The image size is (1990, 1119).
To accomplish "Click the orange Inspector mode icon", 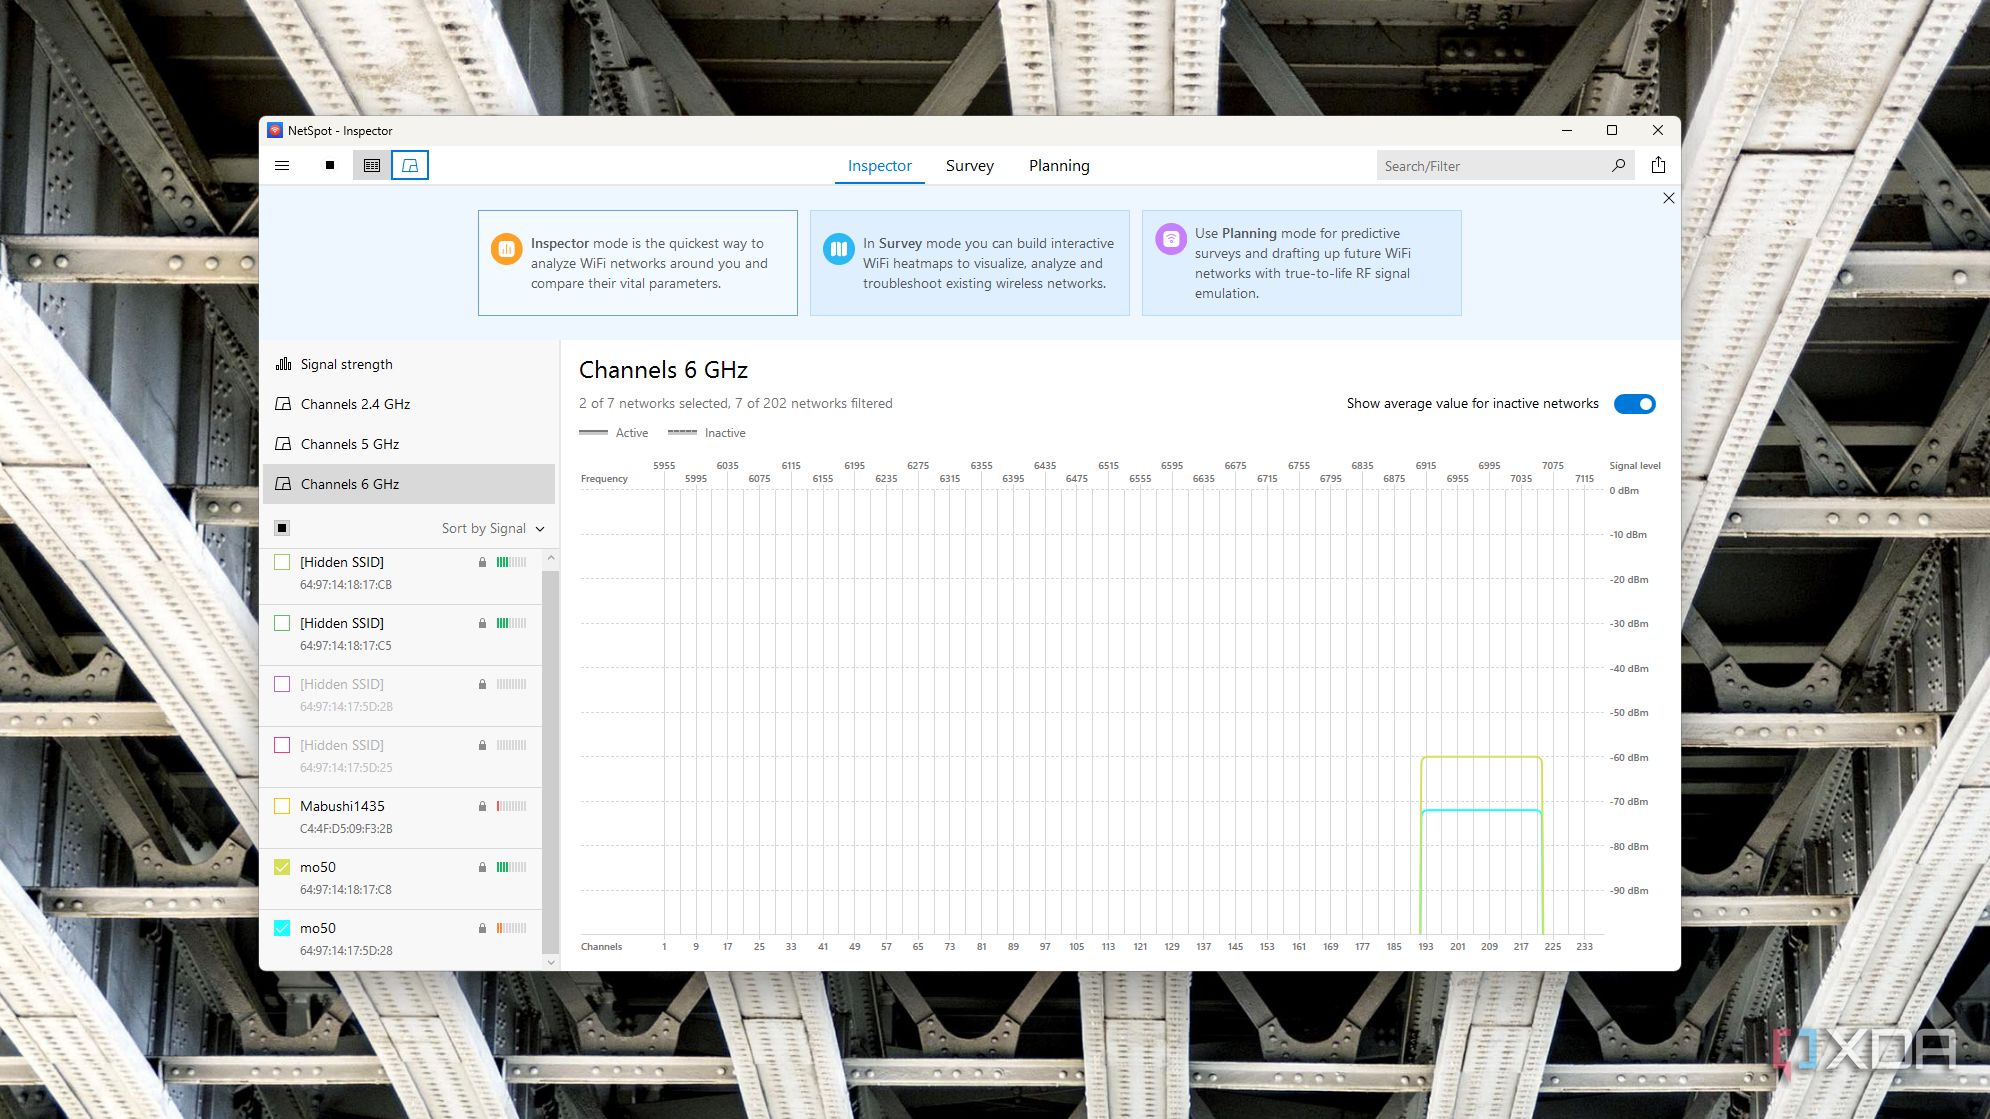I will [x=507, y=249].
